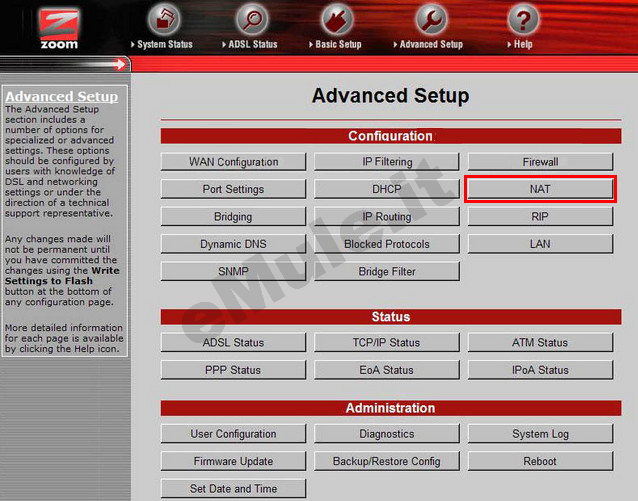Open SNMP settings

click(x=233, y=271)
